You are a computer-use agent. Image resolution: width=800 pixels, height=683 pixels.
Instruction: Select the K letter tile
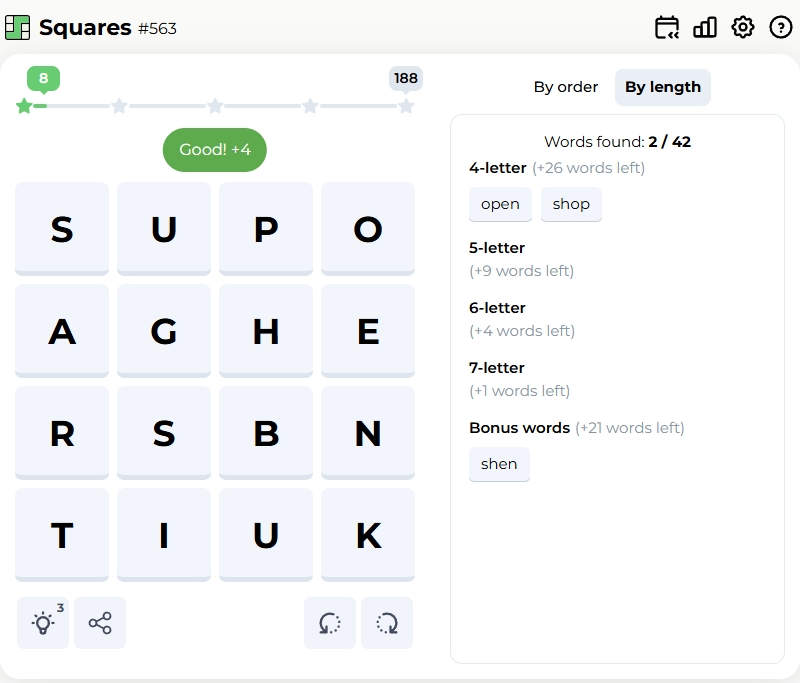(368, 535)
